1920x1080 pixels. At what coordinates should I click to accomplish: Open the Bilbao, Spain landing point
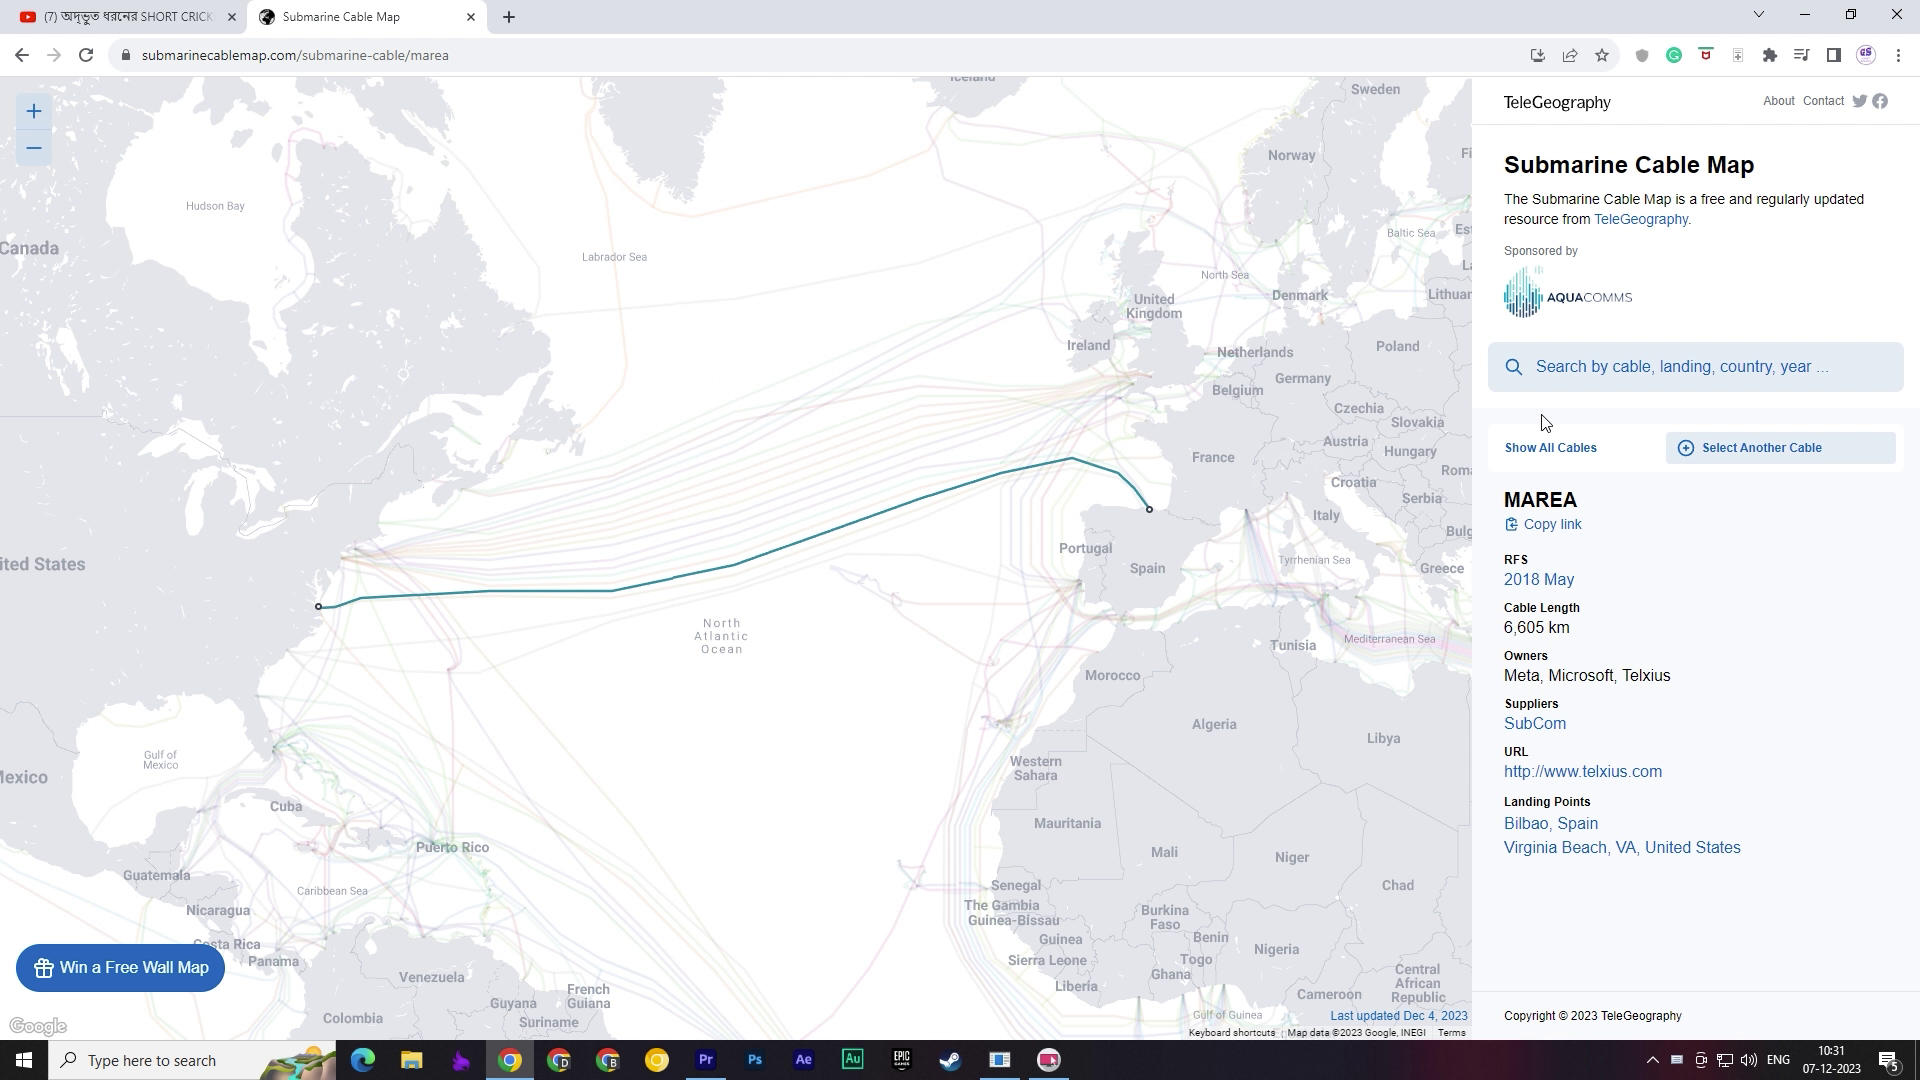1551,823
